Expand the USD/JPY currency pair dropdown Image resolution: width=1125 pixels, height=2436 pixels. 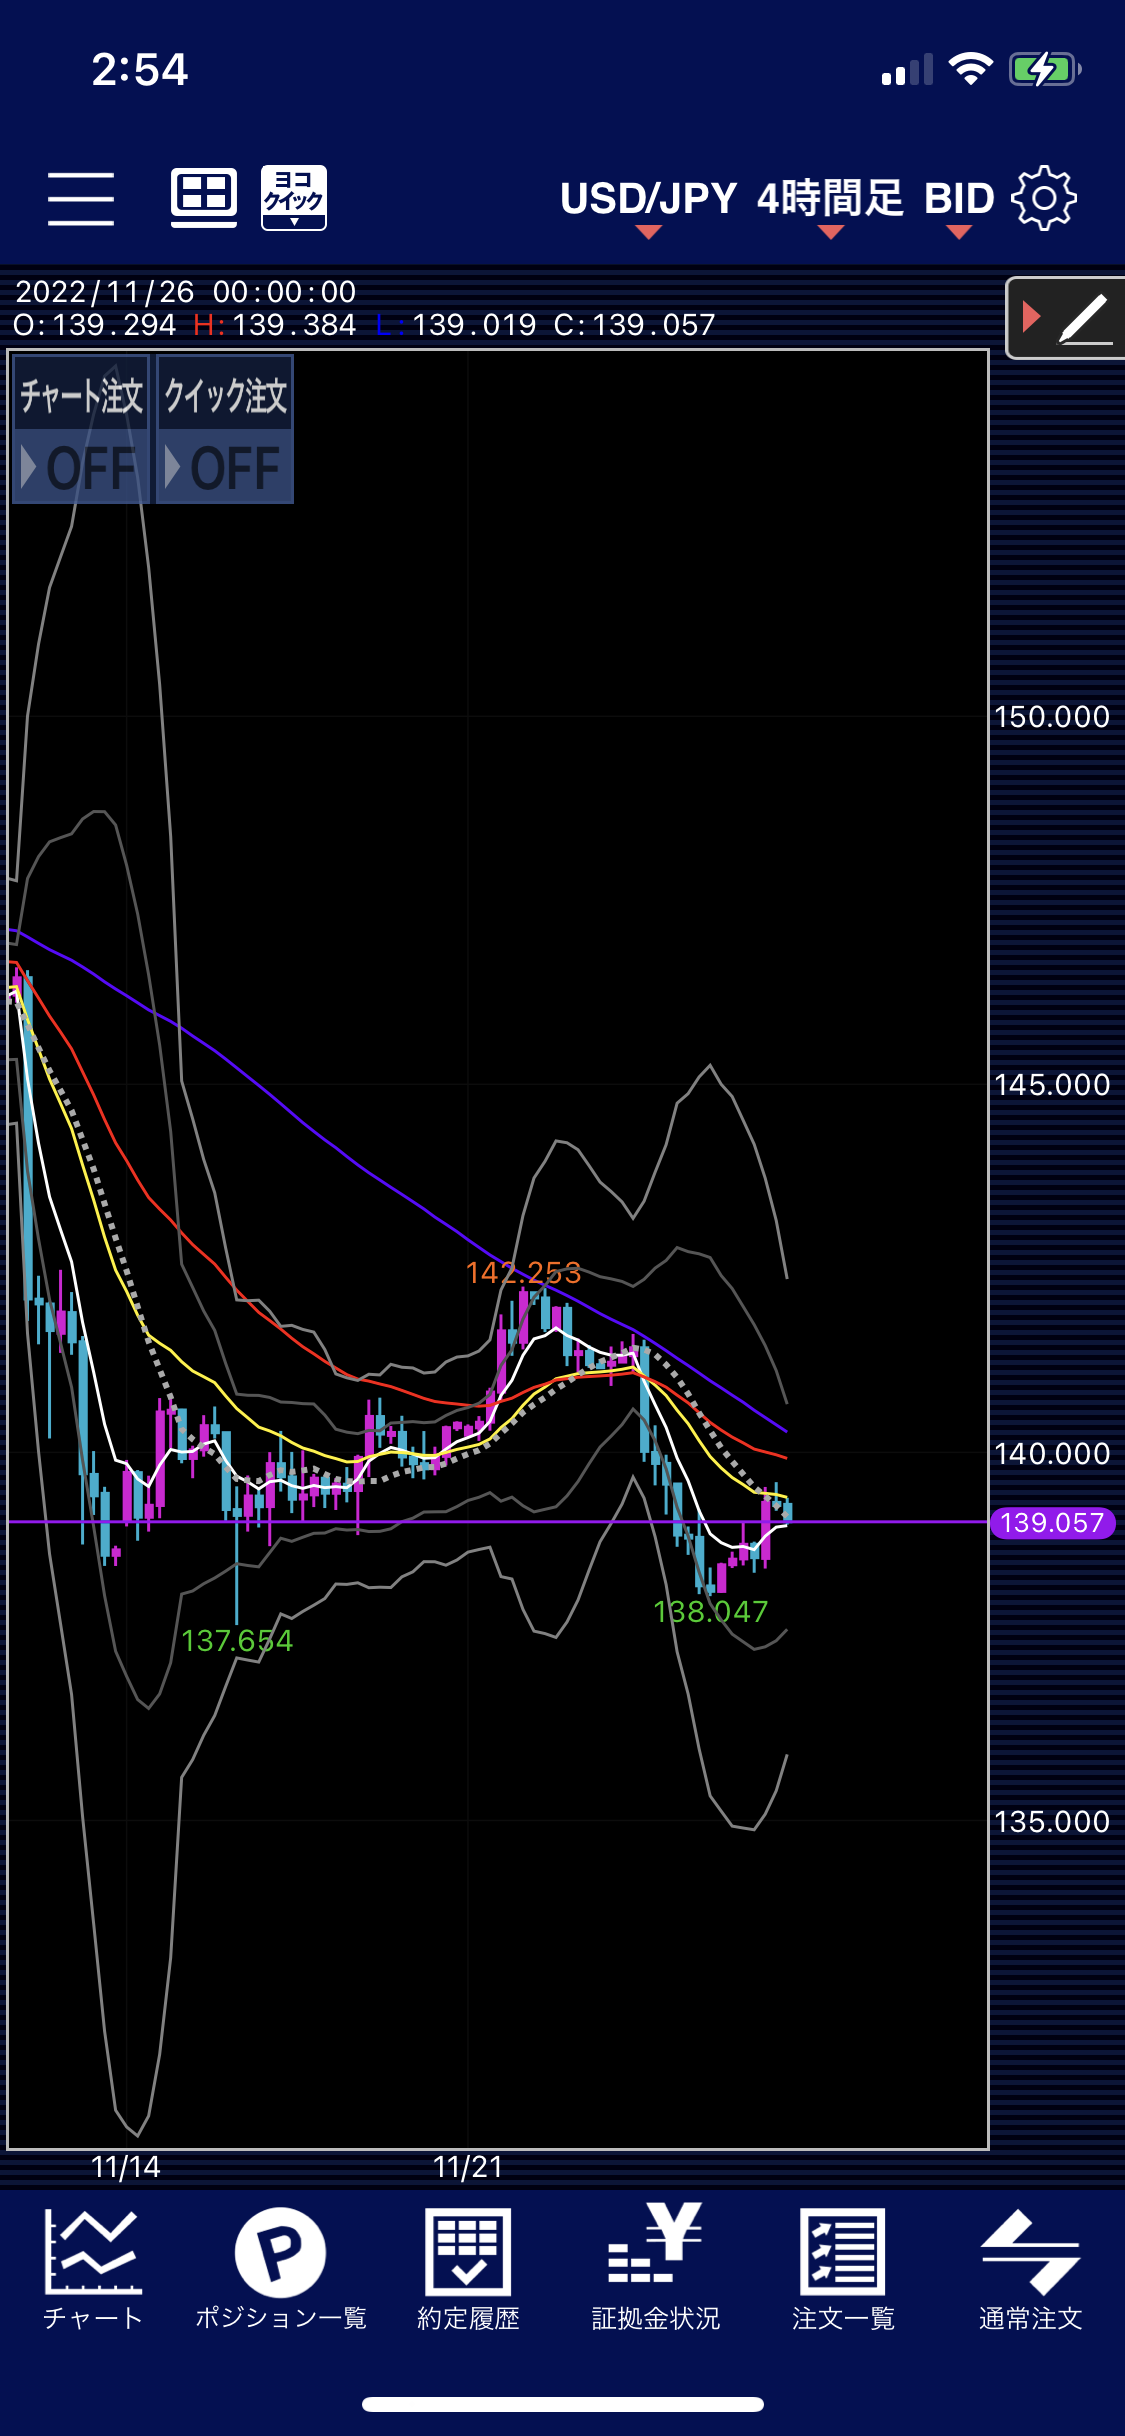coord(648,206)
